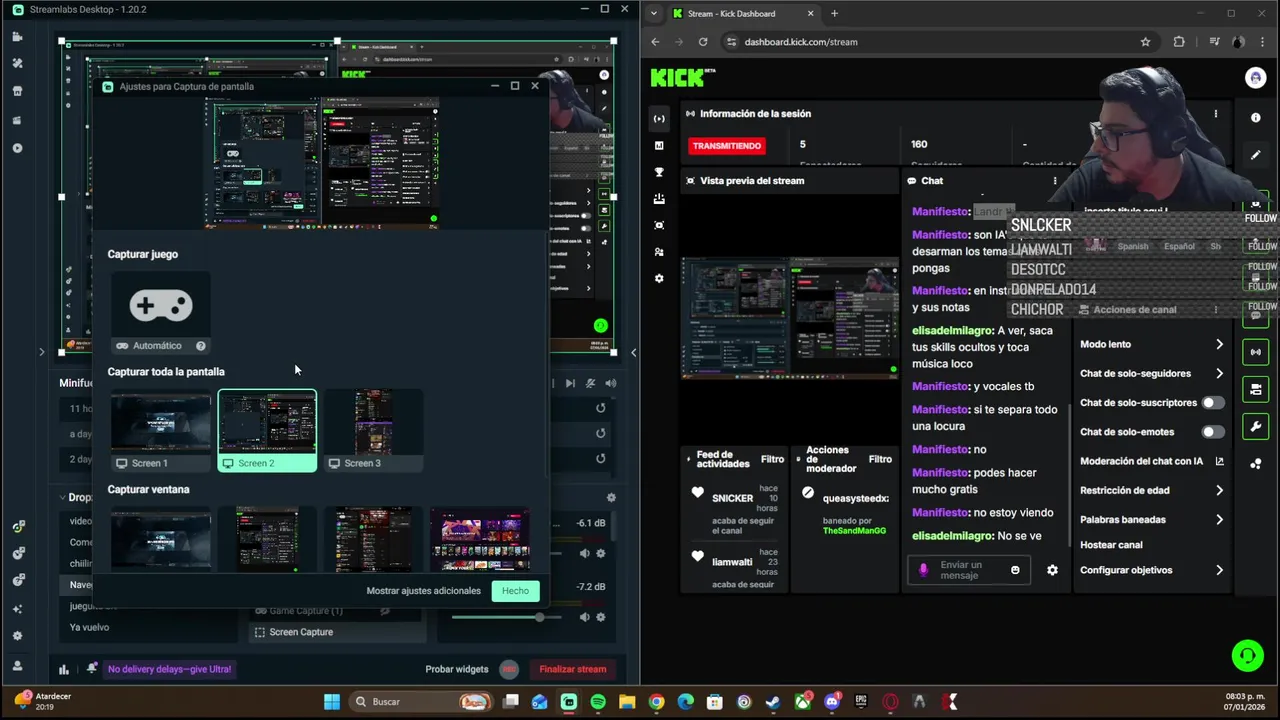Open Filtro in Feed de actividades

(x=772, y=459)
